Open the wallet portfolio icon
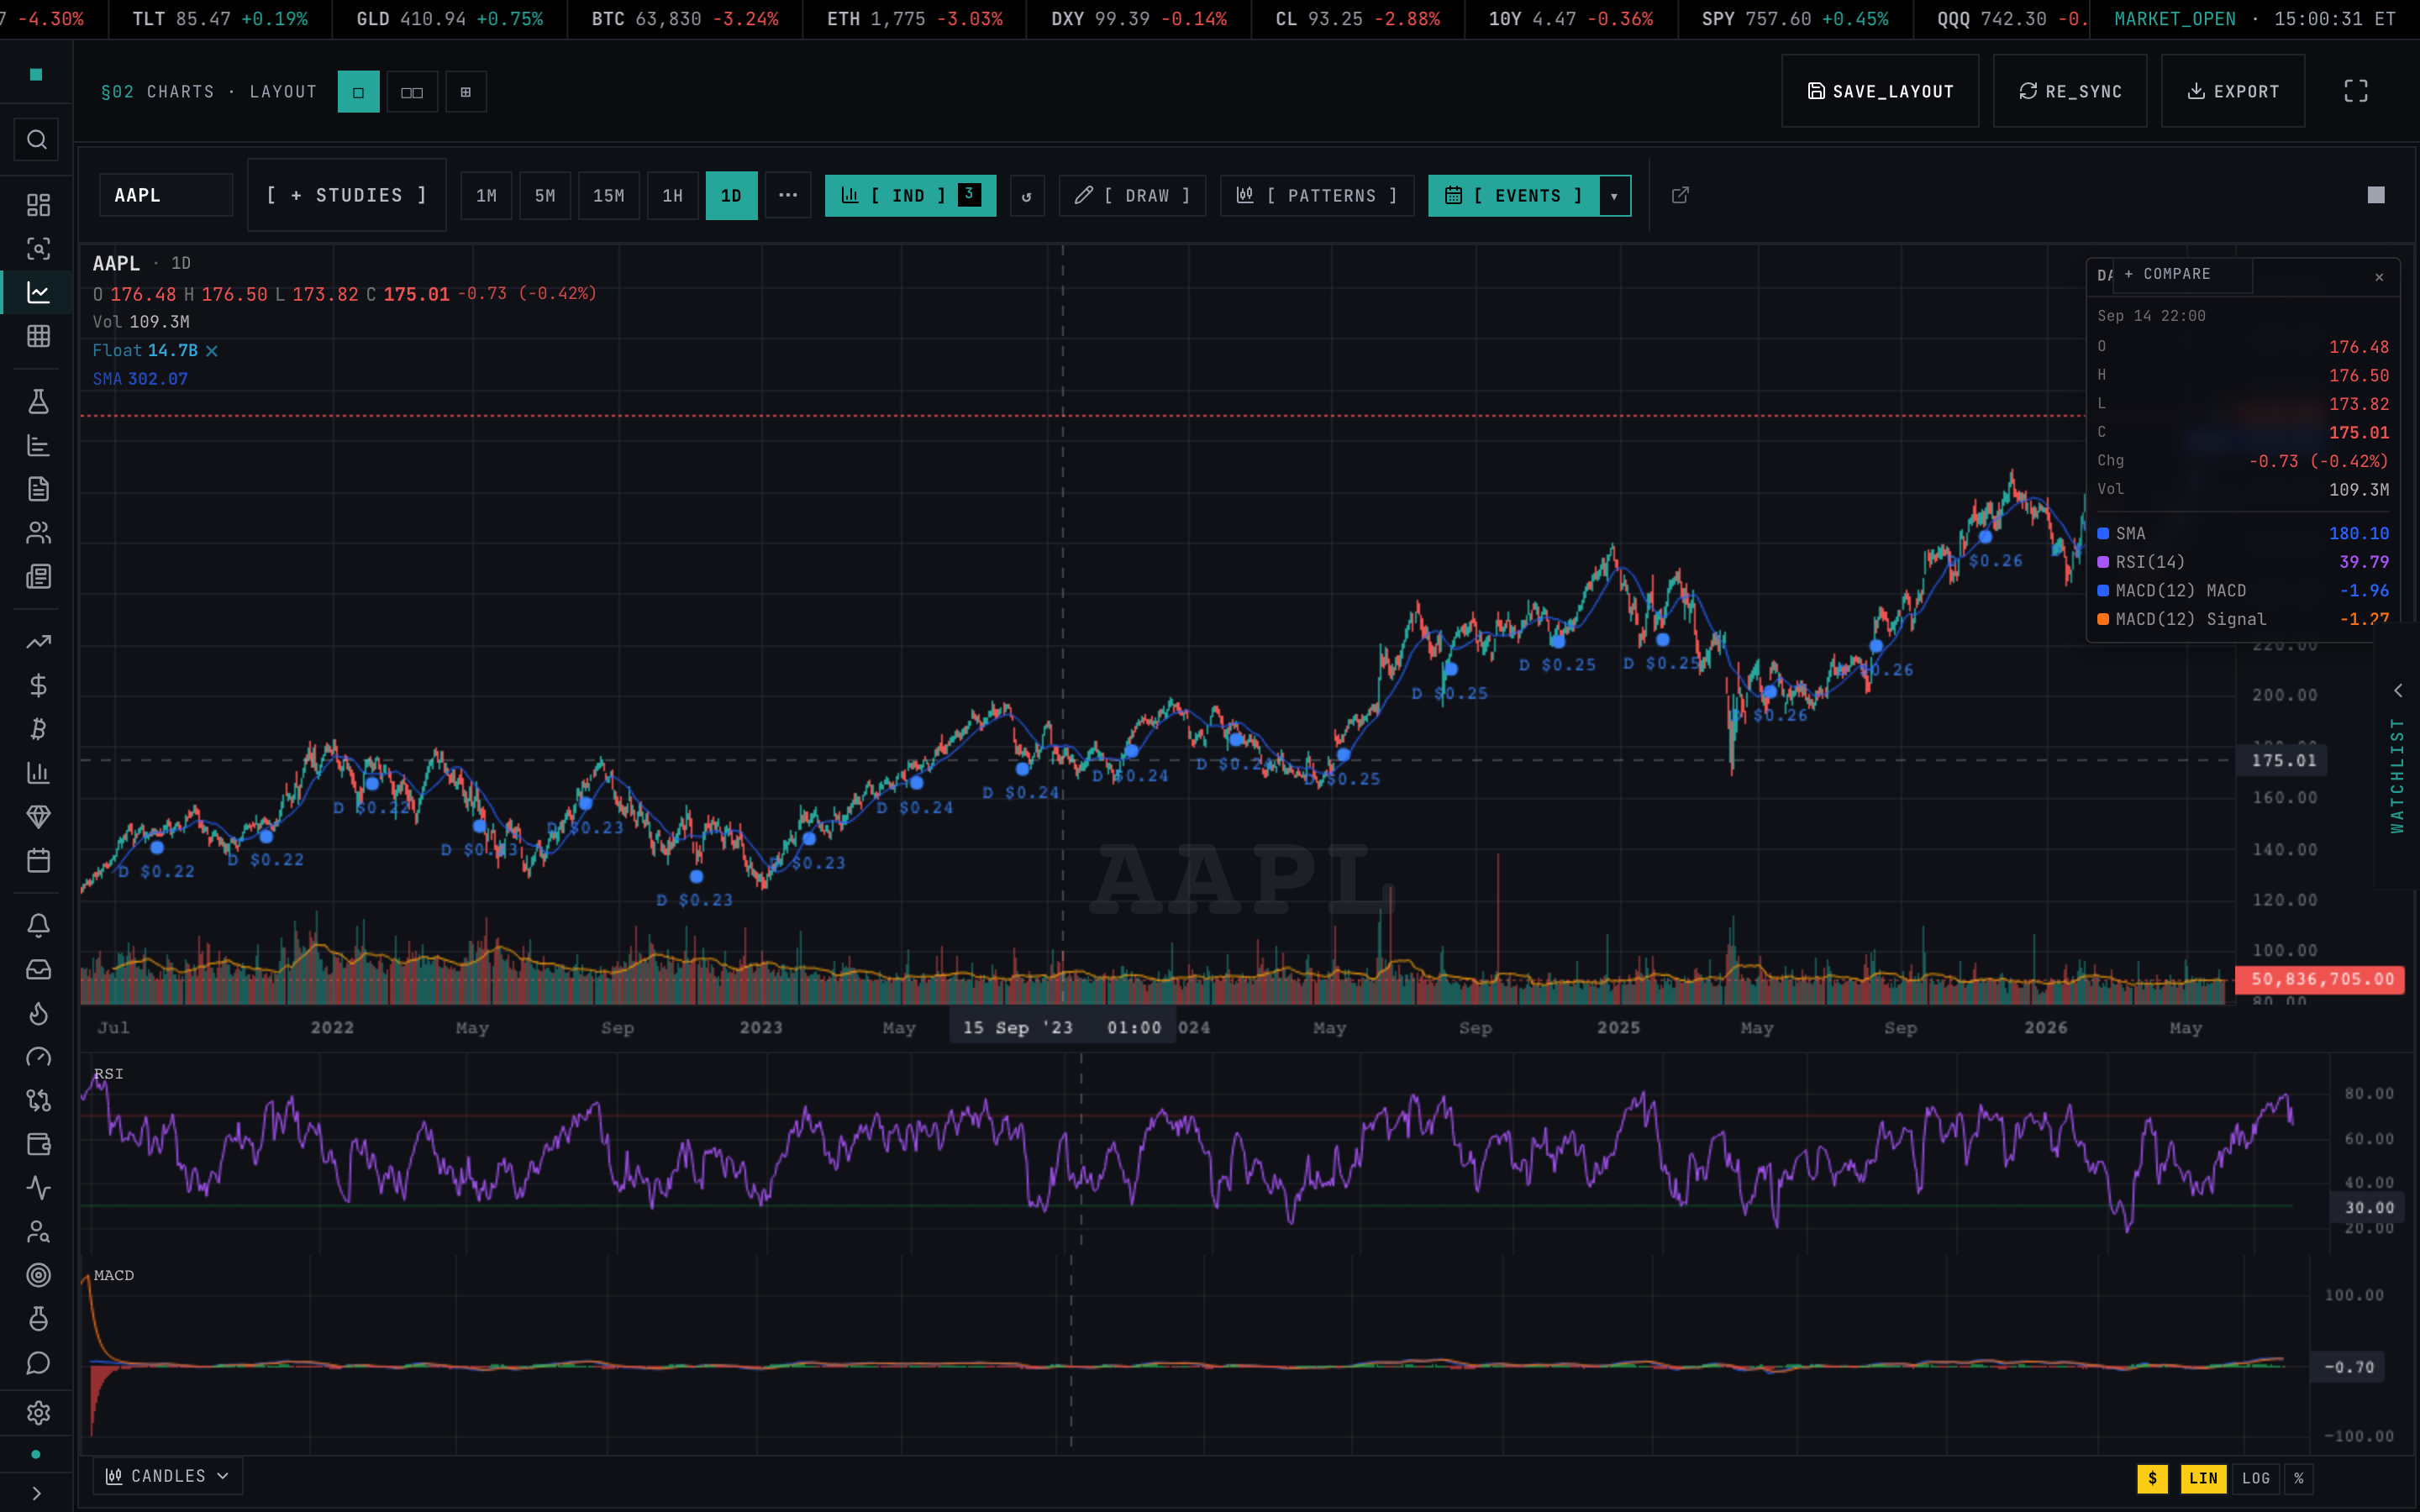The image size is (2420, 1512). coord(38,1145)
